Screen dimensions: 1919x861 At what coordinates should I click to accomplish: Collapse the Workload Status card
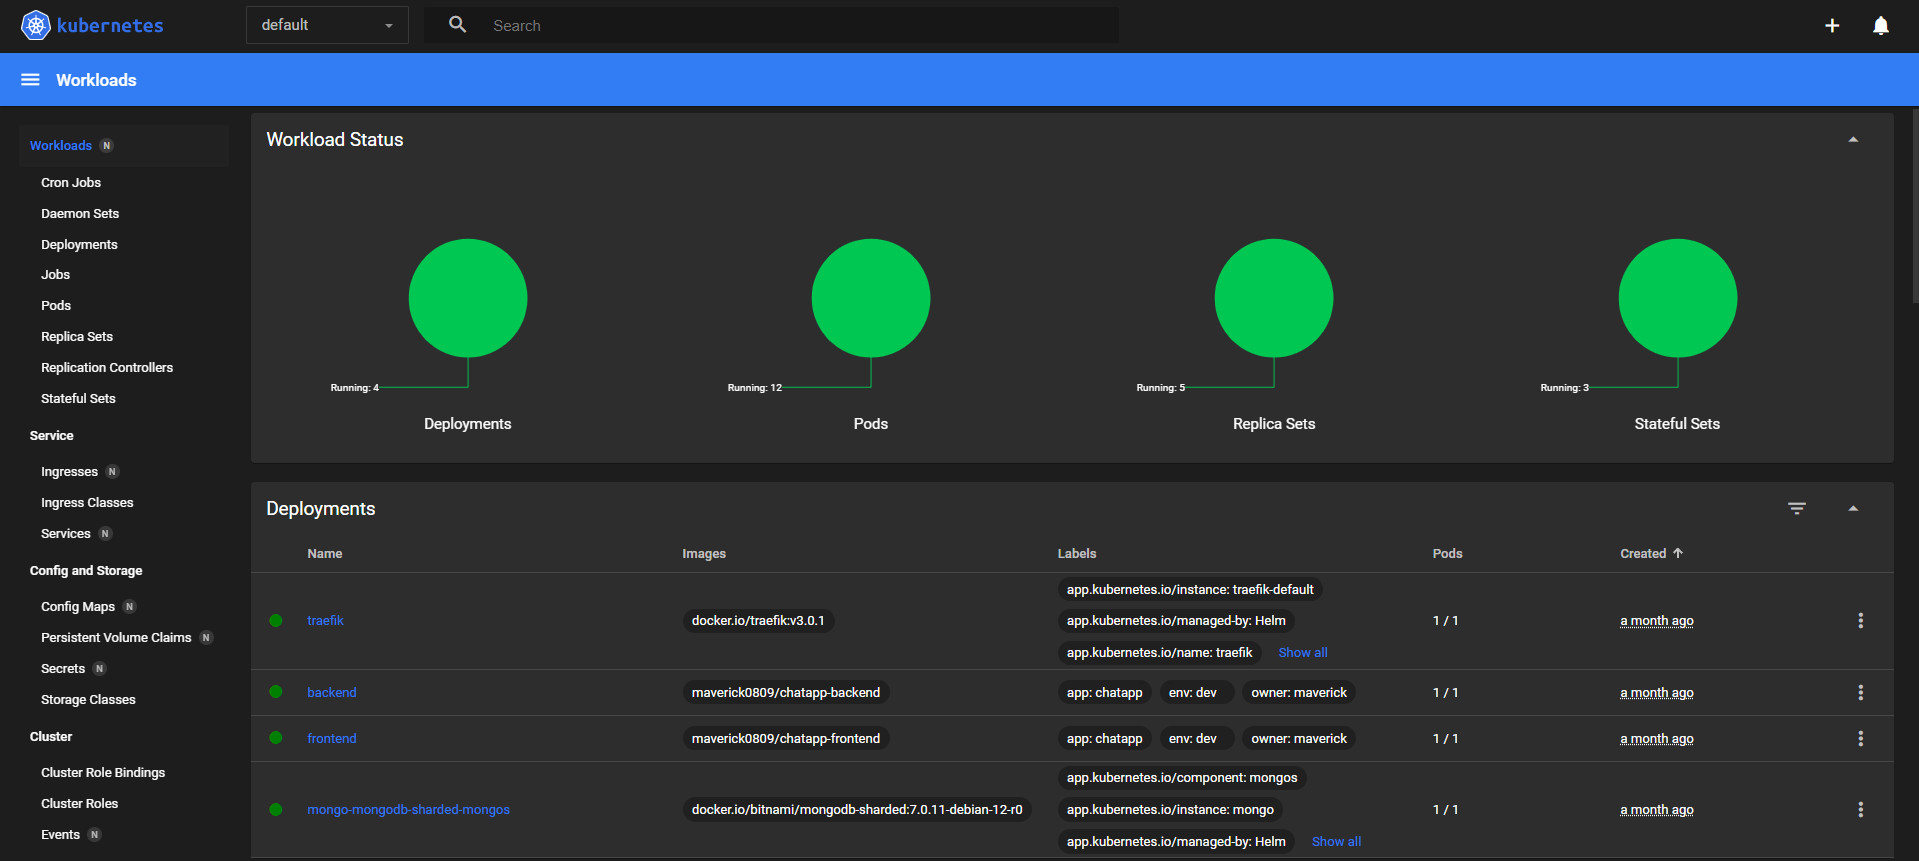point(1853,140)
